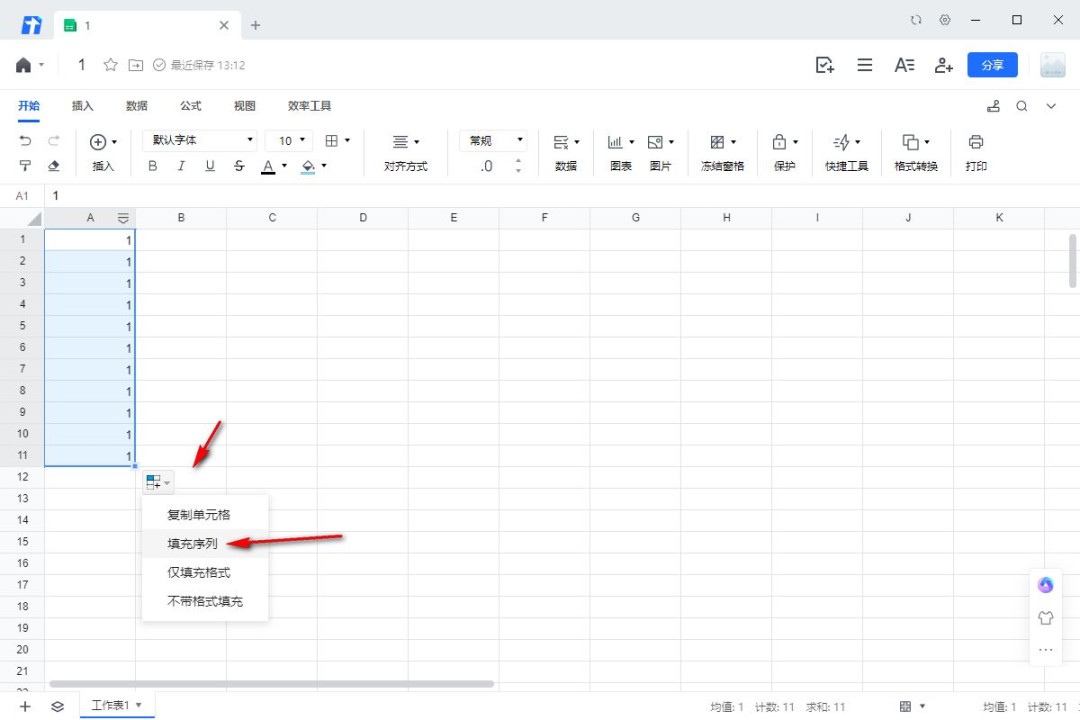Click the fill color bucket swatch
1080x720 pixels.
(x=308, y=166)
